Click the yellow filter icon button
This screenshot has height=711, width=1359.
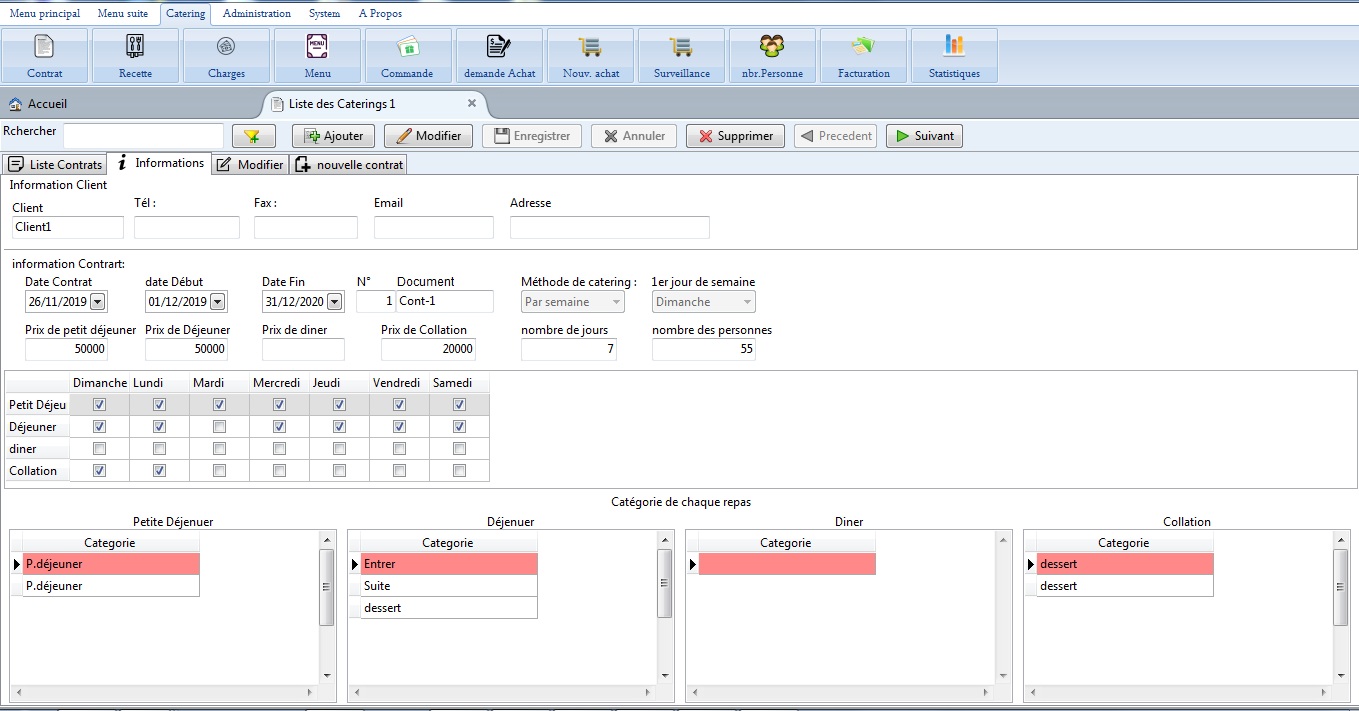pyautogui.click(x=253, y=136)
